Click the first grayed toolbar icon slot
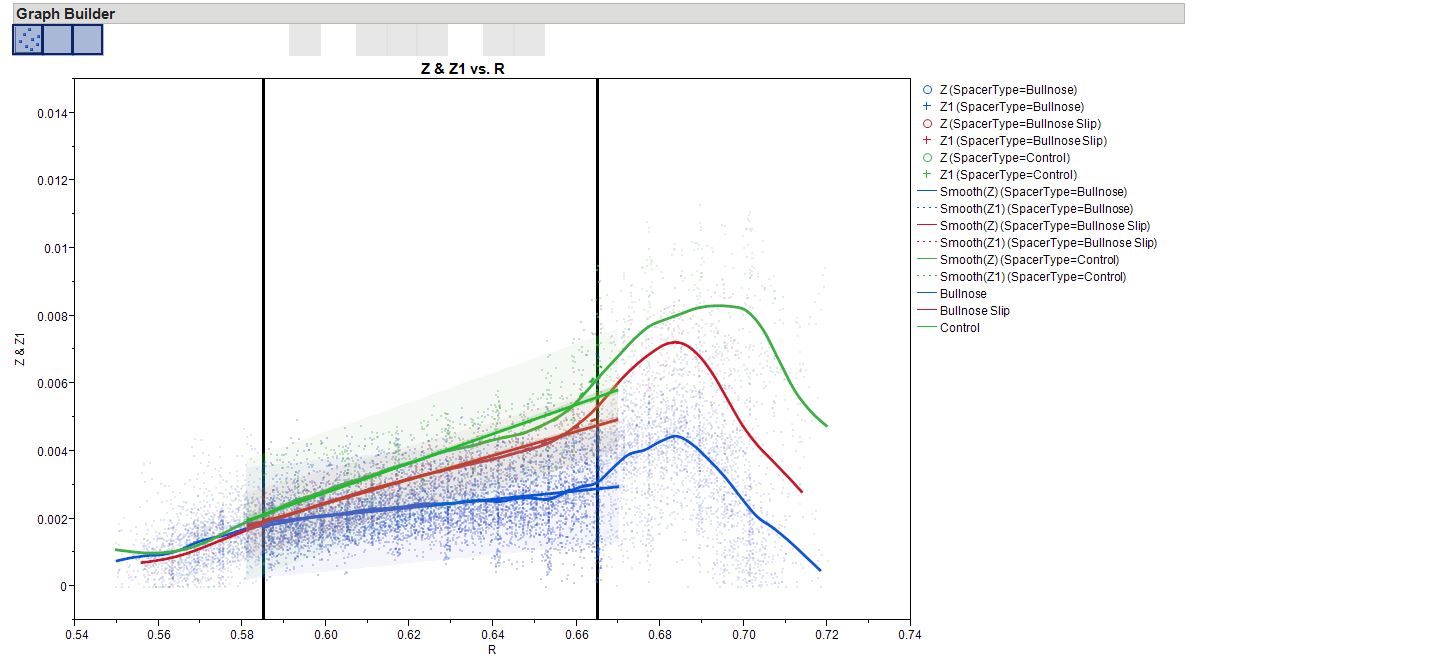The width and height of the screenshot is (1431, 662). click(x=303, y=40)
